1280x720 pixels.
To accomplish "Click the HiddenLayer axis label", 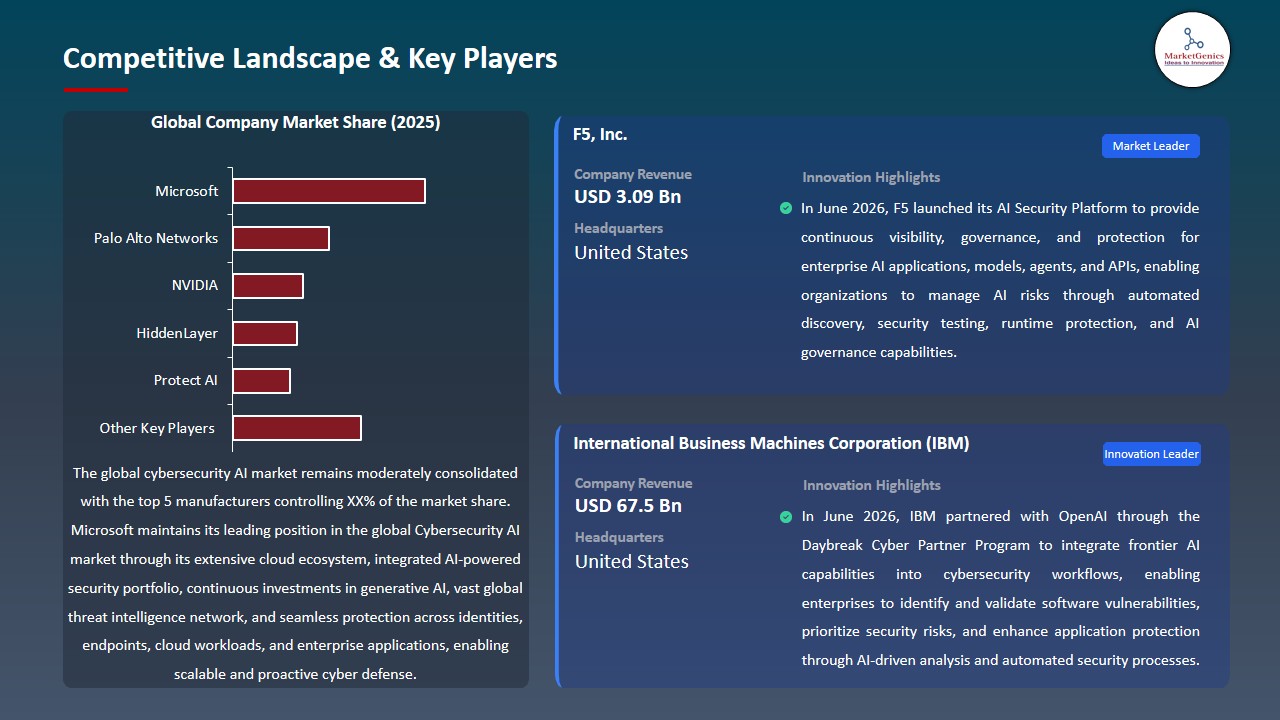I will (x=177, y=333).
